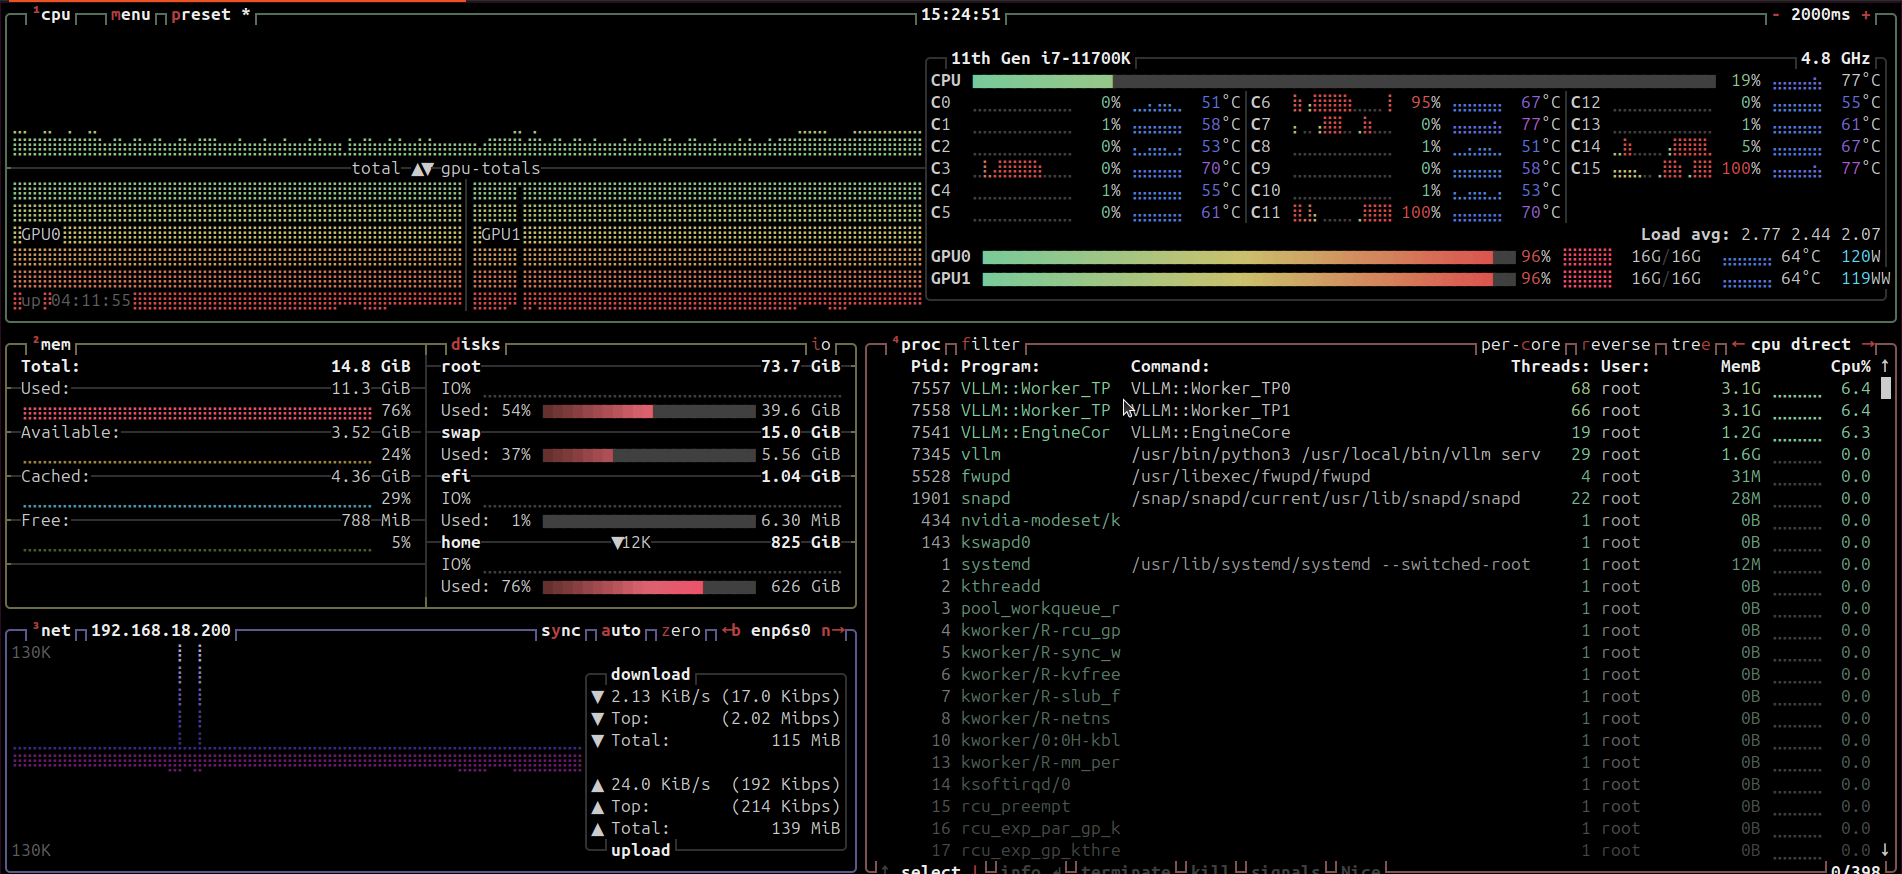Click the process list scrollbar thumb
Viewport: 1902px width, 874px height.
tap(1886, 388)
